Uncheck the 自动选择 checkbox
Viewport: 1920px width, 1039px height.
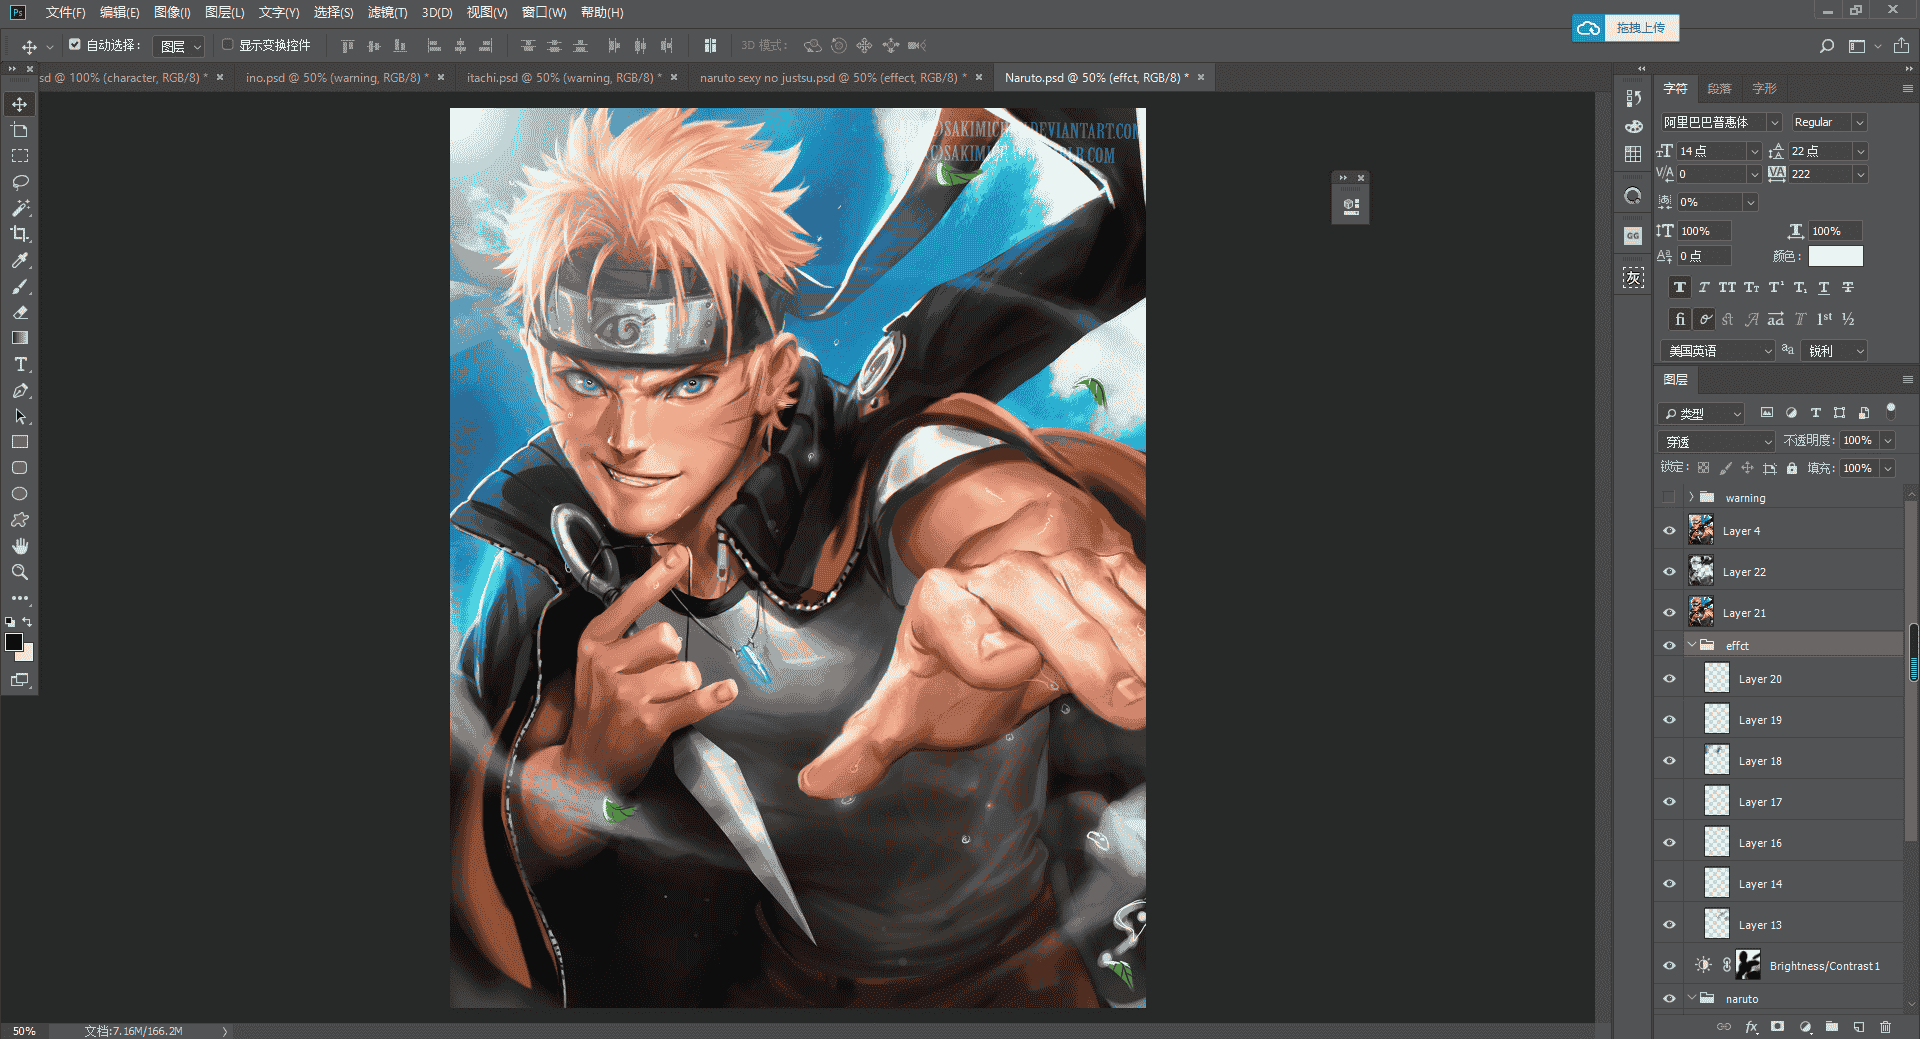75,45
